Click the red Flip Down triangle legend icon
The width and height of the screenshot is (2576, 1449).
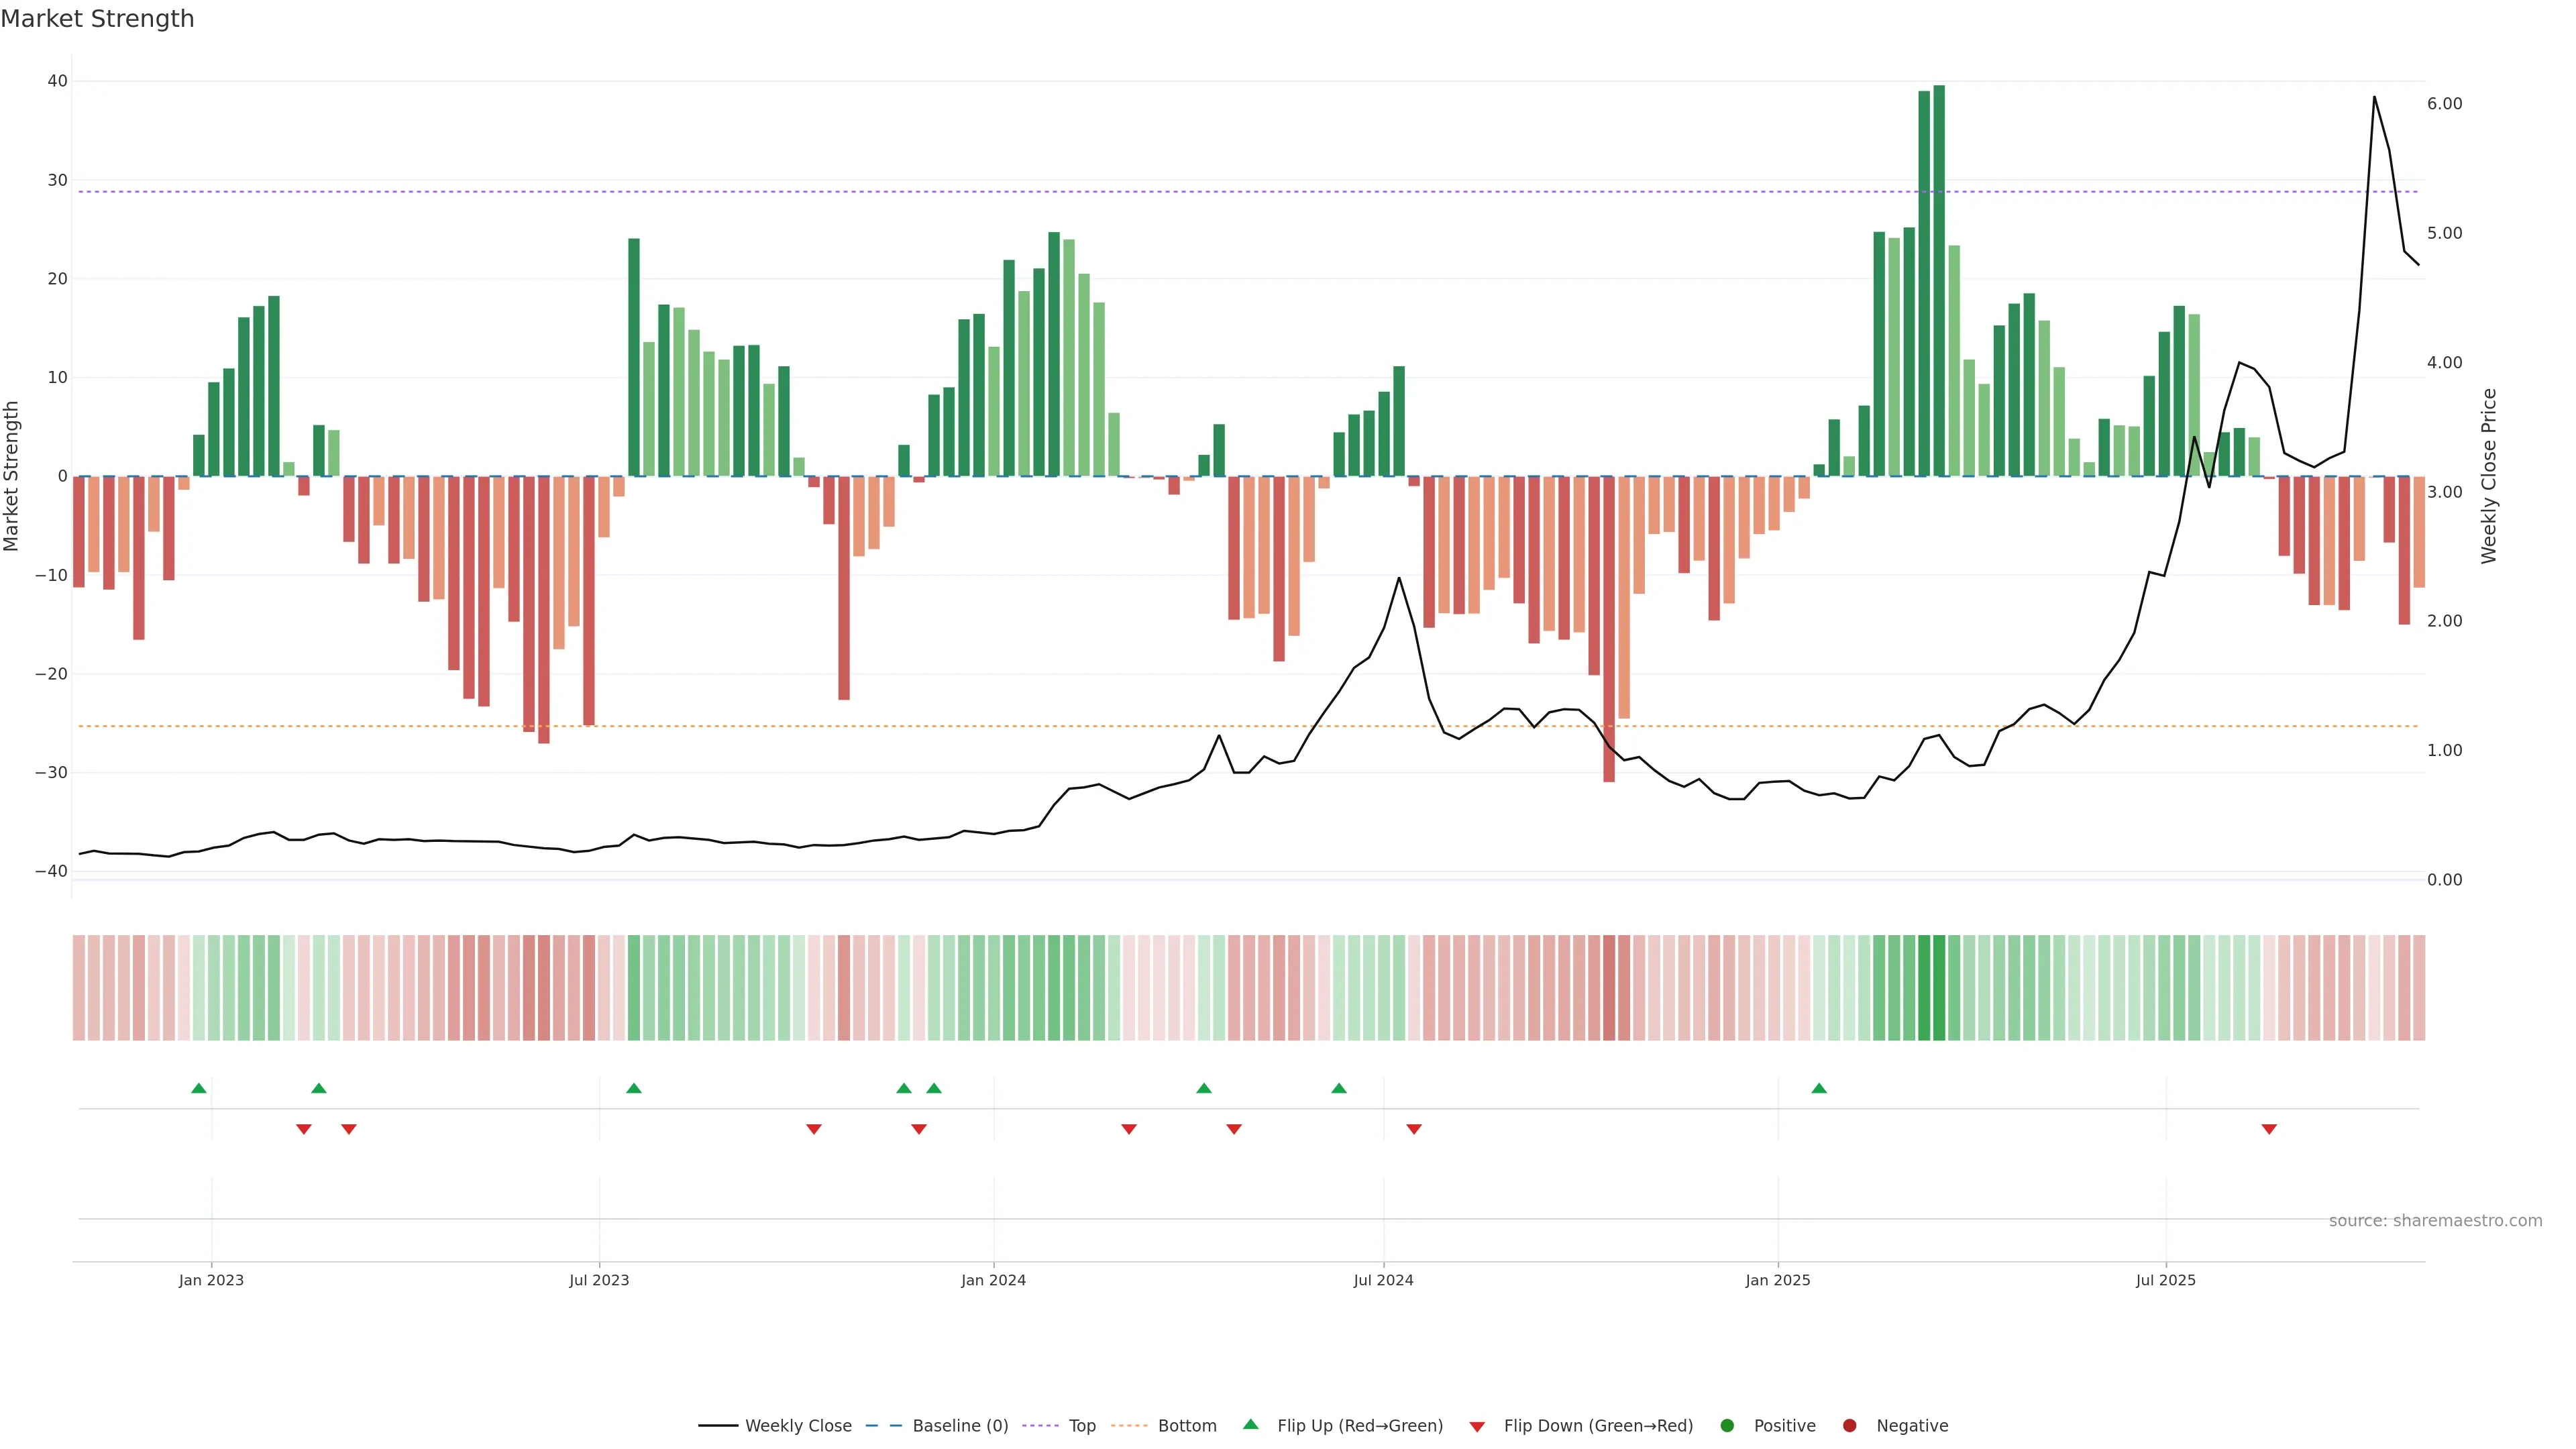tap(1477, 1426)
